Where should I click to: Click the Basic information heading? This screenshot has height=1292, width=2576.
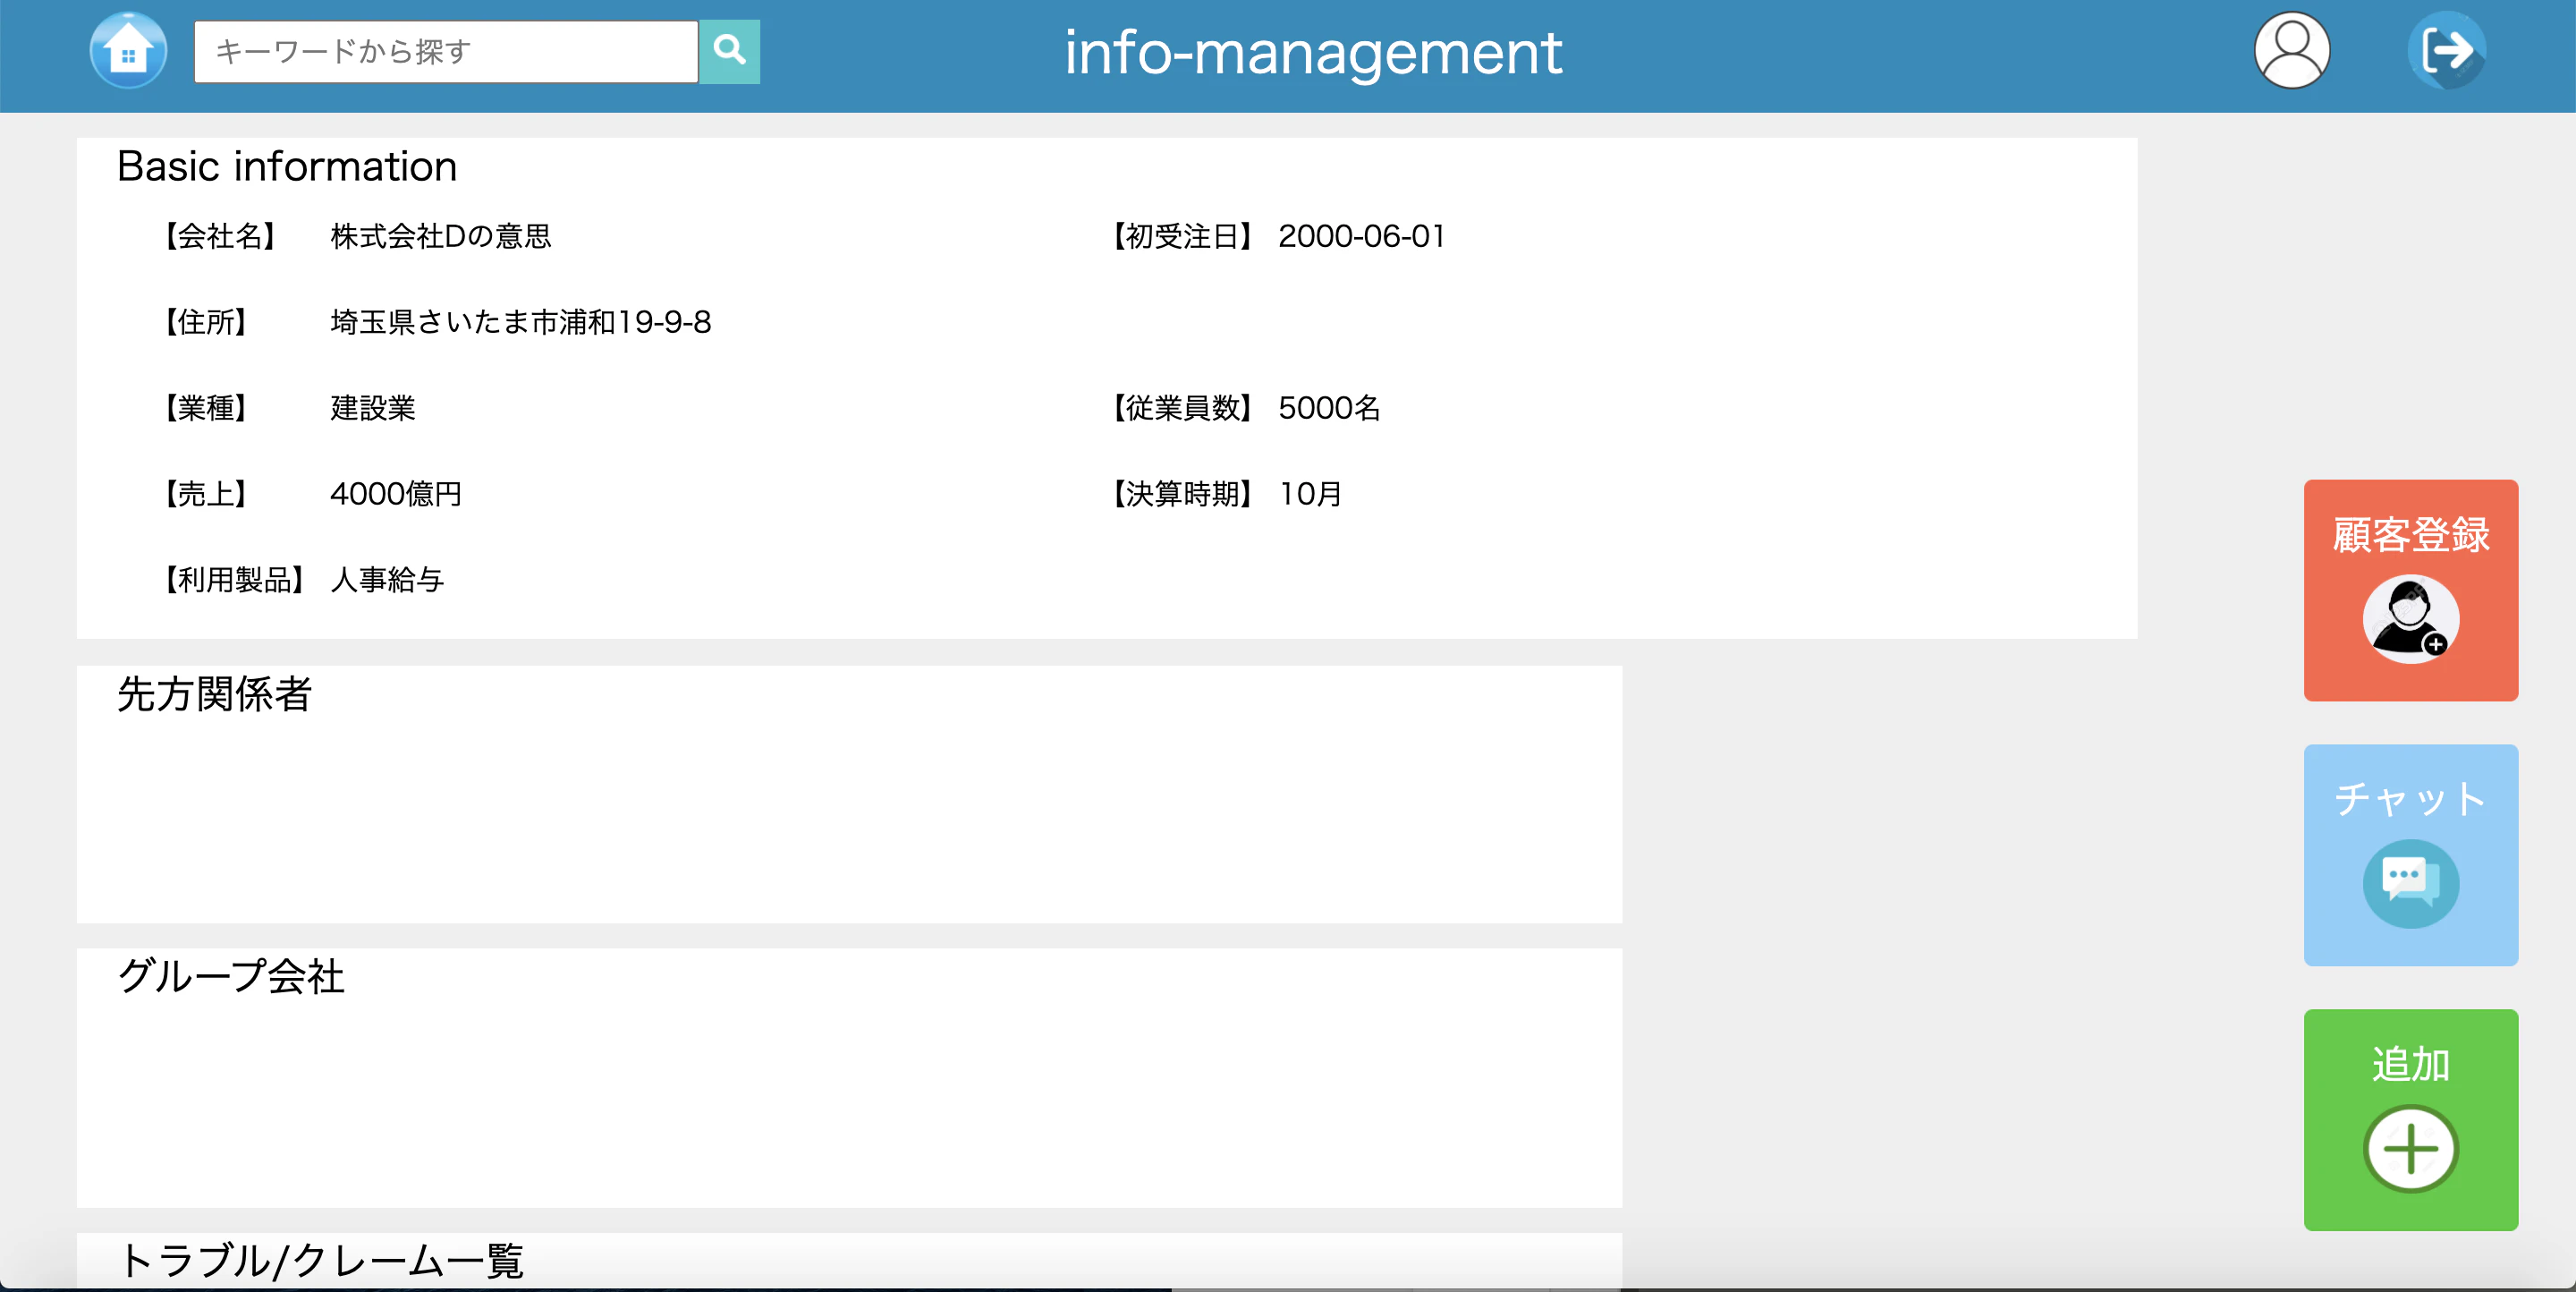[287, 167]
